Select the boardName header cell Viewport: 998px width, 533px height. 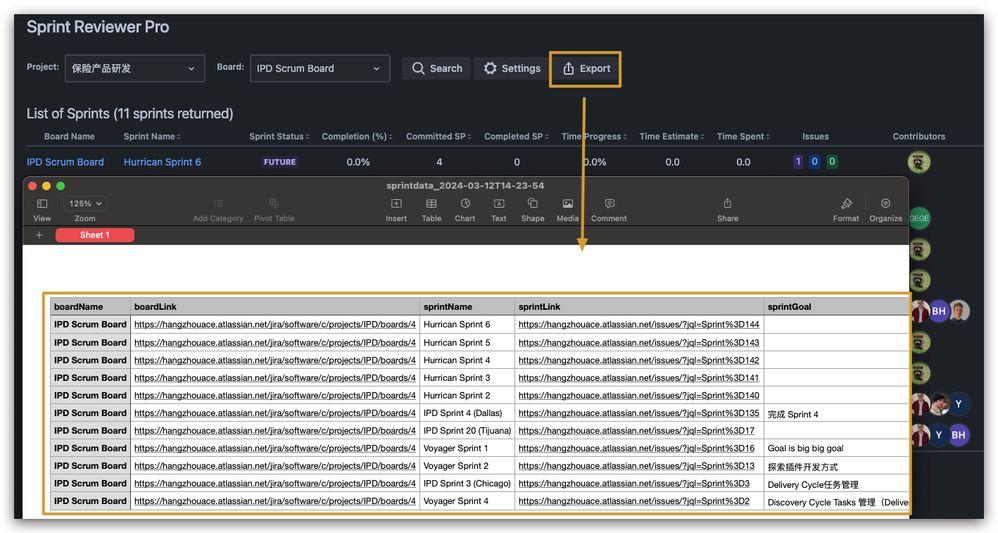click(90, 307)
